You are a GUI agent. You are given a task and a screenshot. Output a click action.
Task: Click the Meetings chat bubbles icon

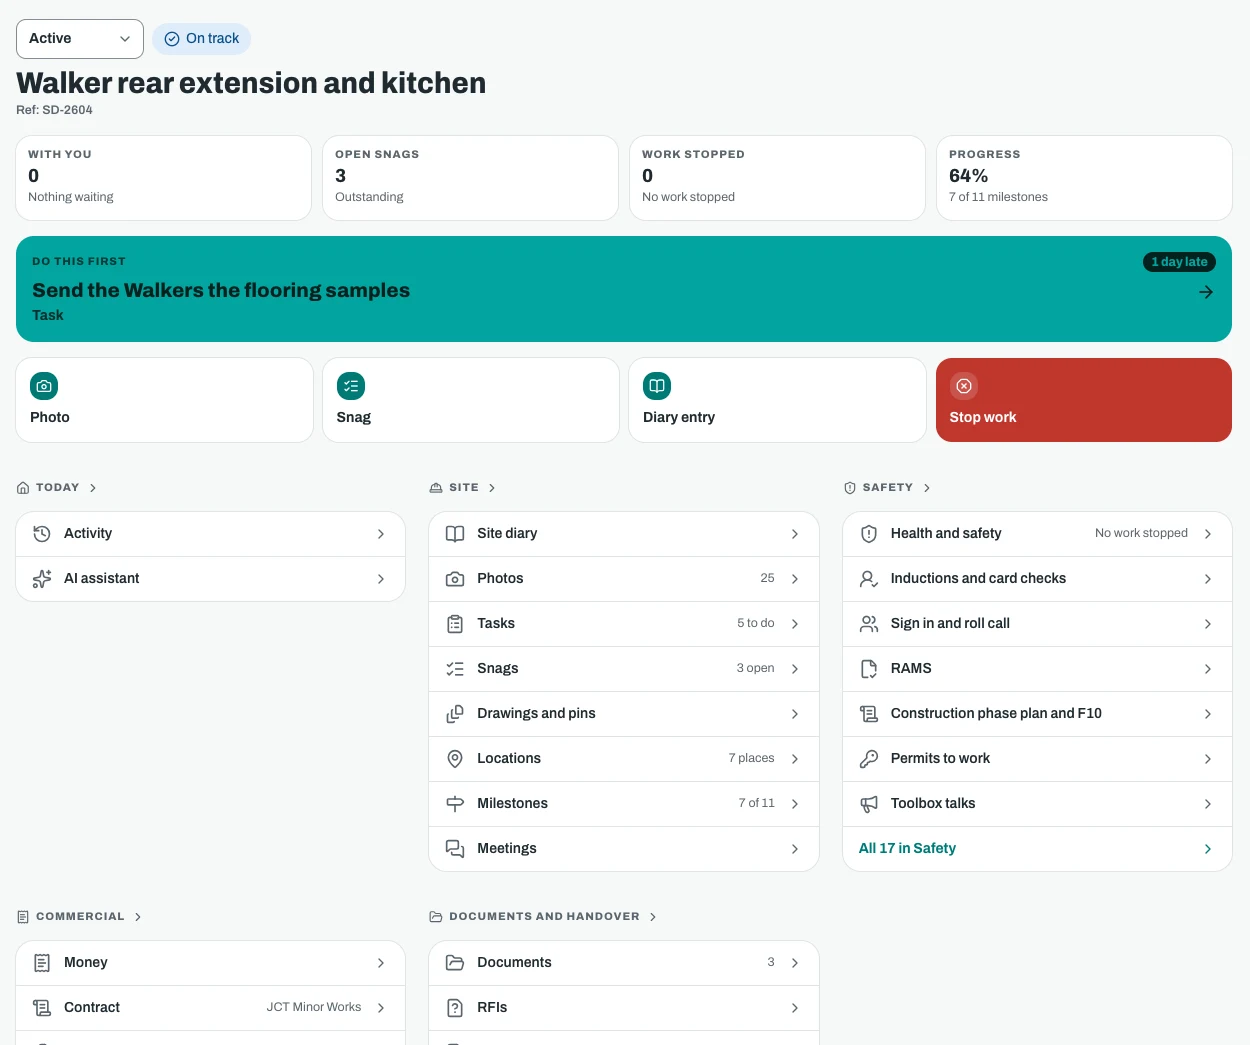click(x=455, y=849)
